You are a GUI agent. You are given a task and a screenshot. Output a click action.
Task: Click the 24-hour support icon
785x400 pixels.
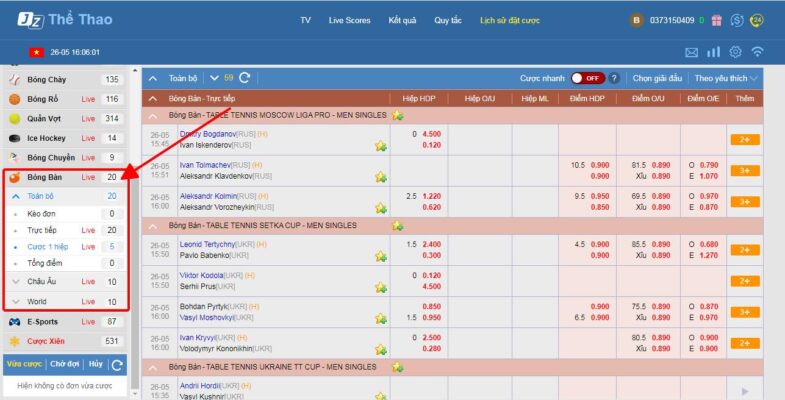pyautogui.click(x=757, y=20)
